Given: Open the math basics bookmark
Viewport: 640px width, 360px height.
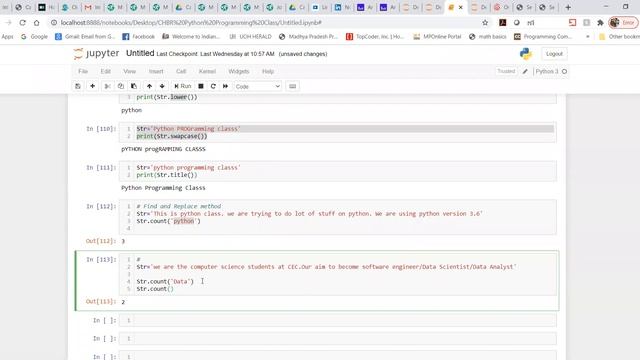Looking at the screenshot, I should pos(488,37).
